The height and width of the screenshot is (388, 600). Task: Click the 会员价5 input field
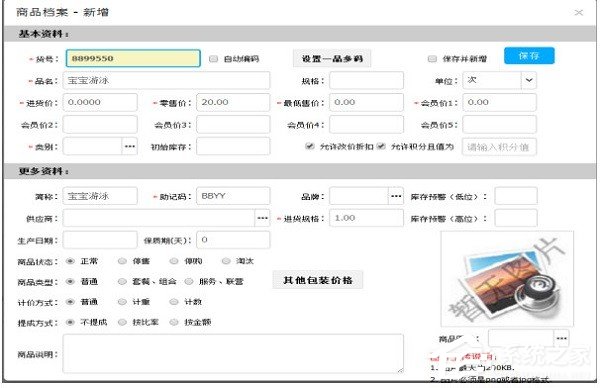(499, 125)
